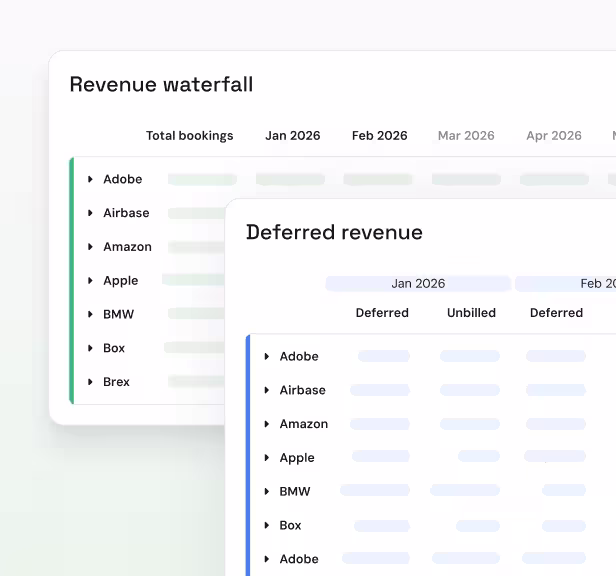Expand Adobe row in Revenue waterfall

tap(90, 179)
